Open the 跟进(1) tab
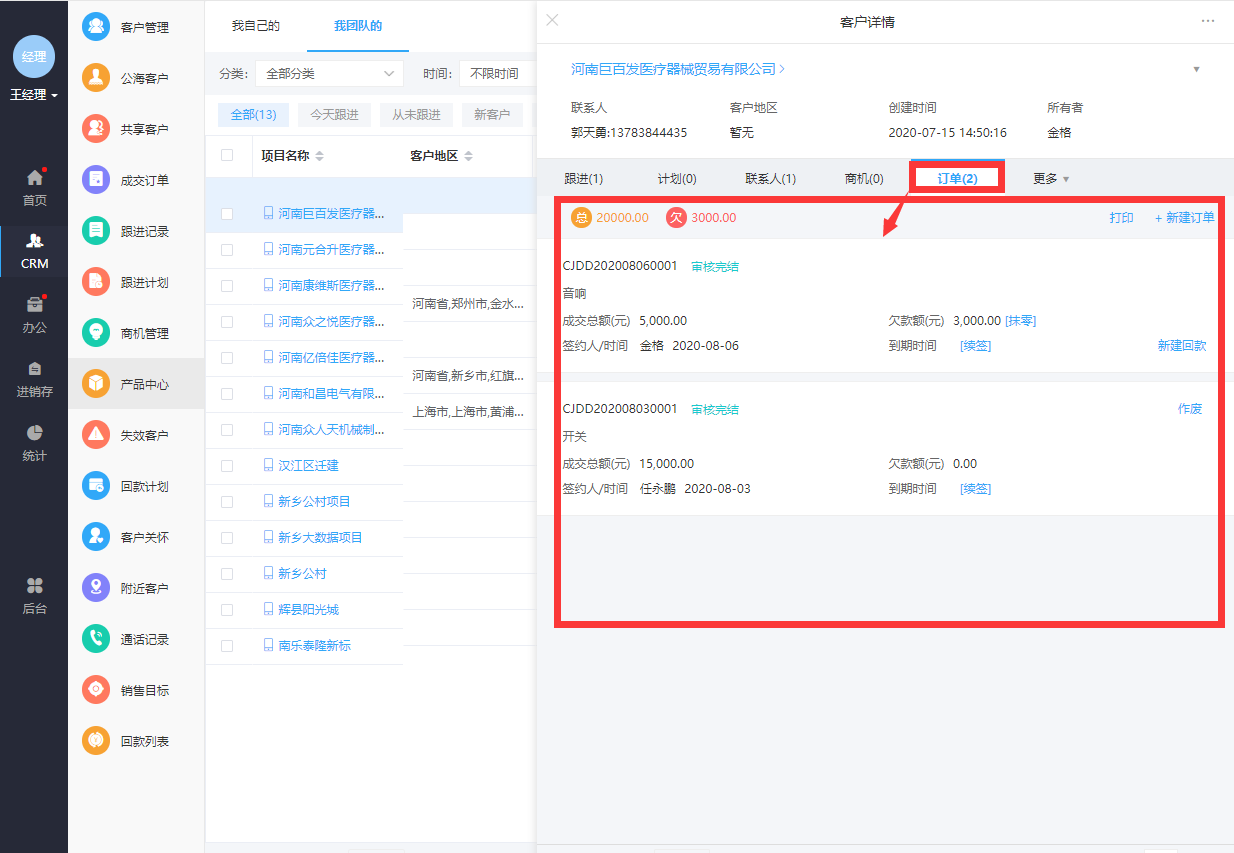This screenshot has height=853, width=1234. [x=584, y=179]
